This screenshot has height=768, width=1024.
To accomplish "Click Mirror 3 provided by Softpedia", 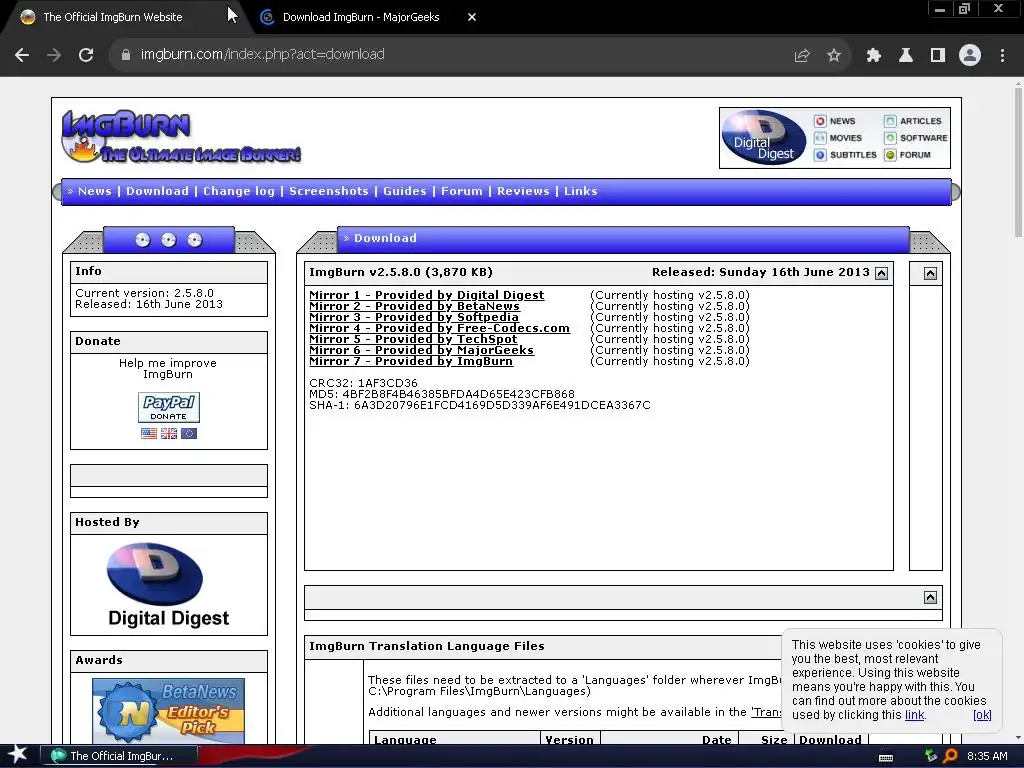I will 413,317.
